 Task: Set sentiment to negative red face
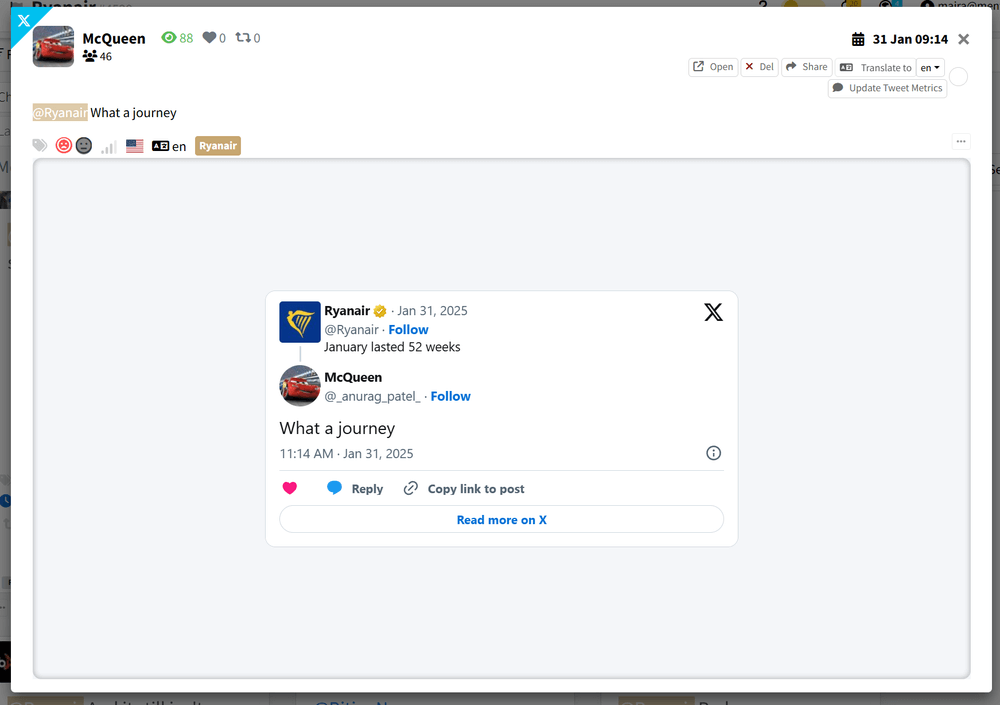[64, 145]
